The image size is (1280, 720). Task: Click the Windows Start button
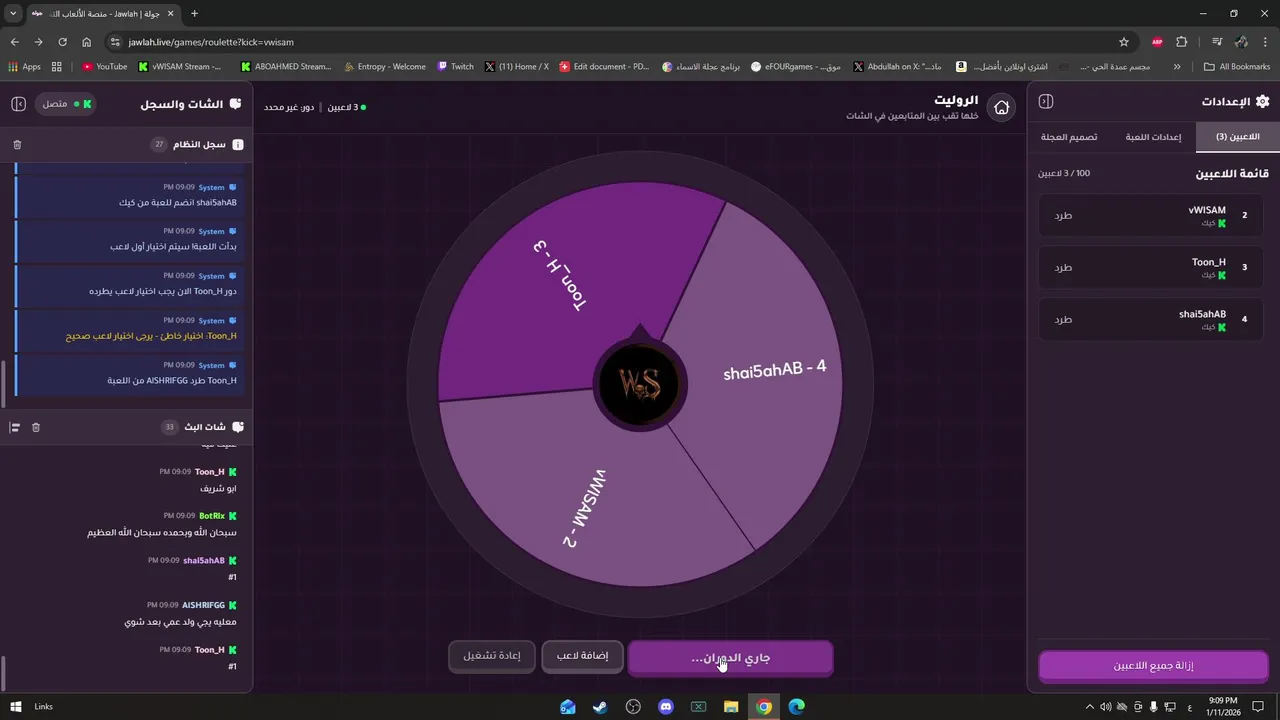coord(16,707)
